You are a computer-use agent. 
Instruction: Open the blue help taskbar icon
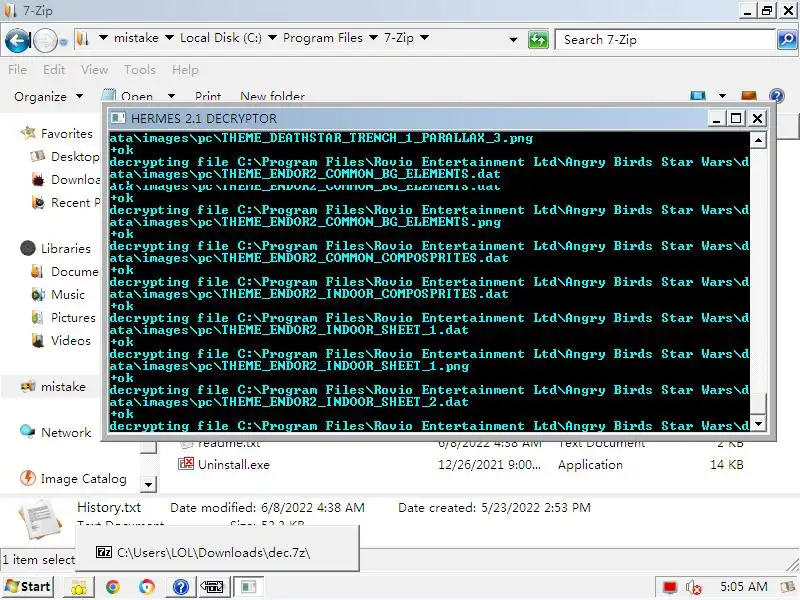(x=181, y=587)
